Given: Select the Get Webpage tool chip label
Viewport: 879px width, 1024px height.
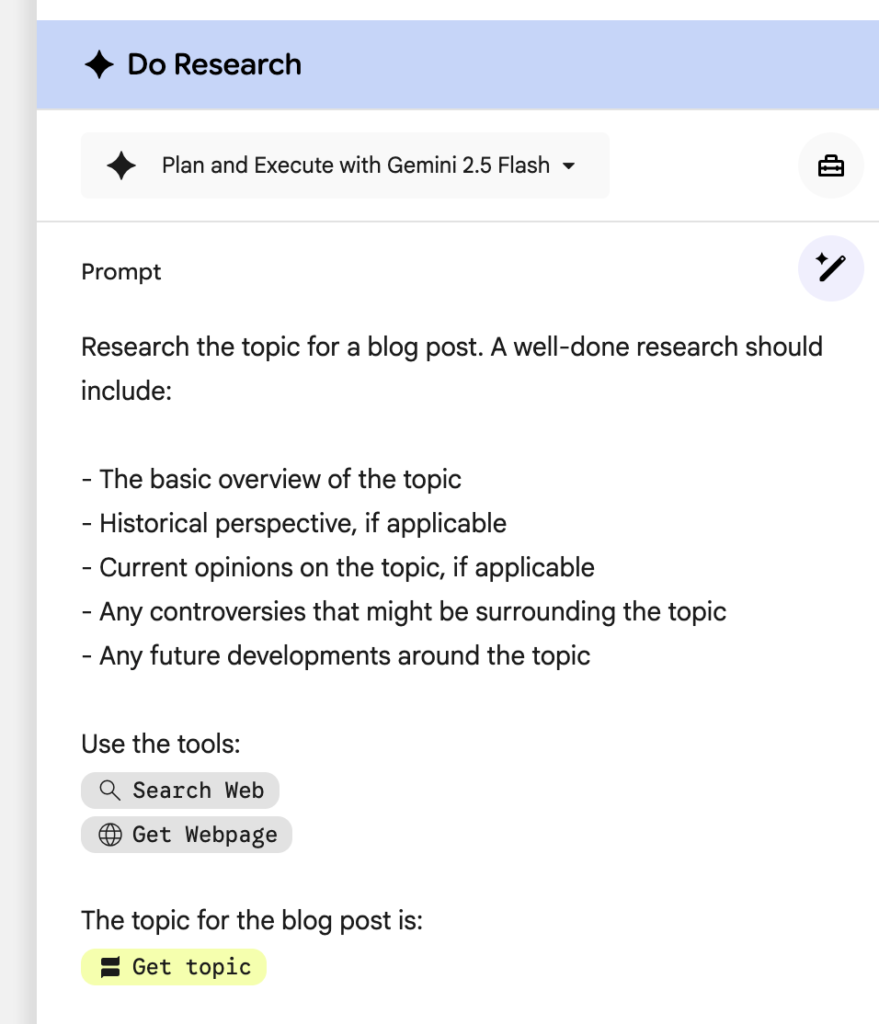Looking at the screenshot, I should click(x=204, y=834).
